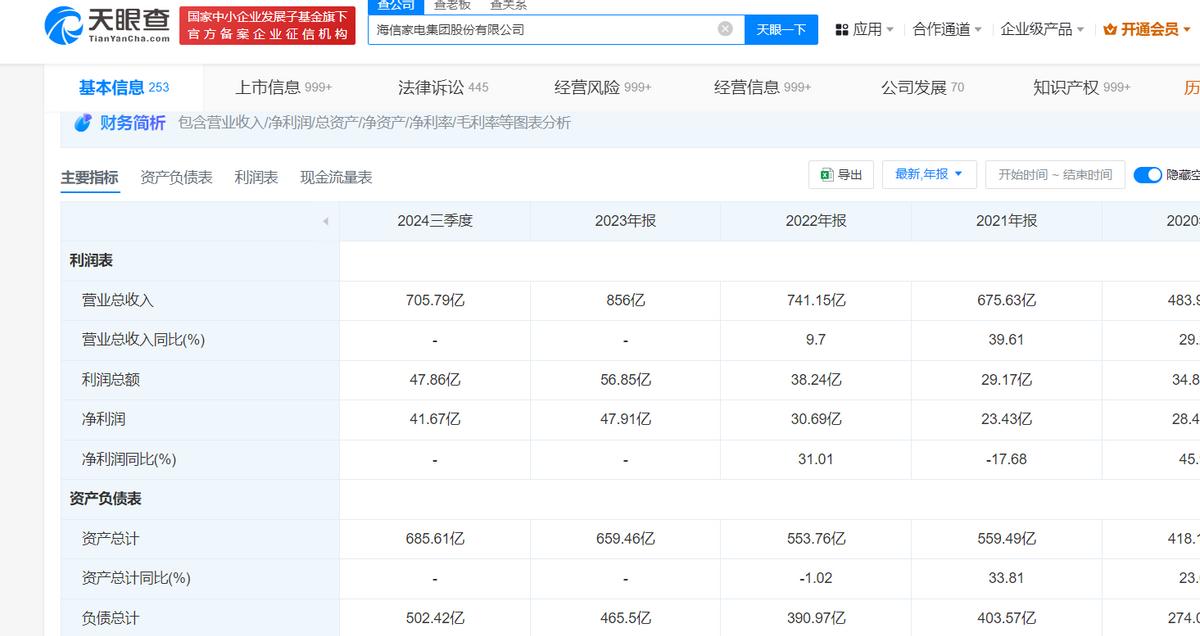Expand the 企业级产品 menu
This screenshot has height=636, width=1200.
pyautogui.click(x=1042, y=30)
